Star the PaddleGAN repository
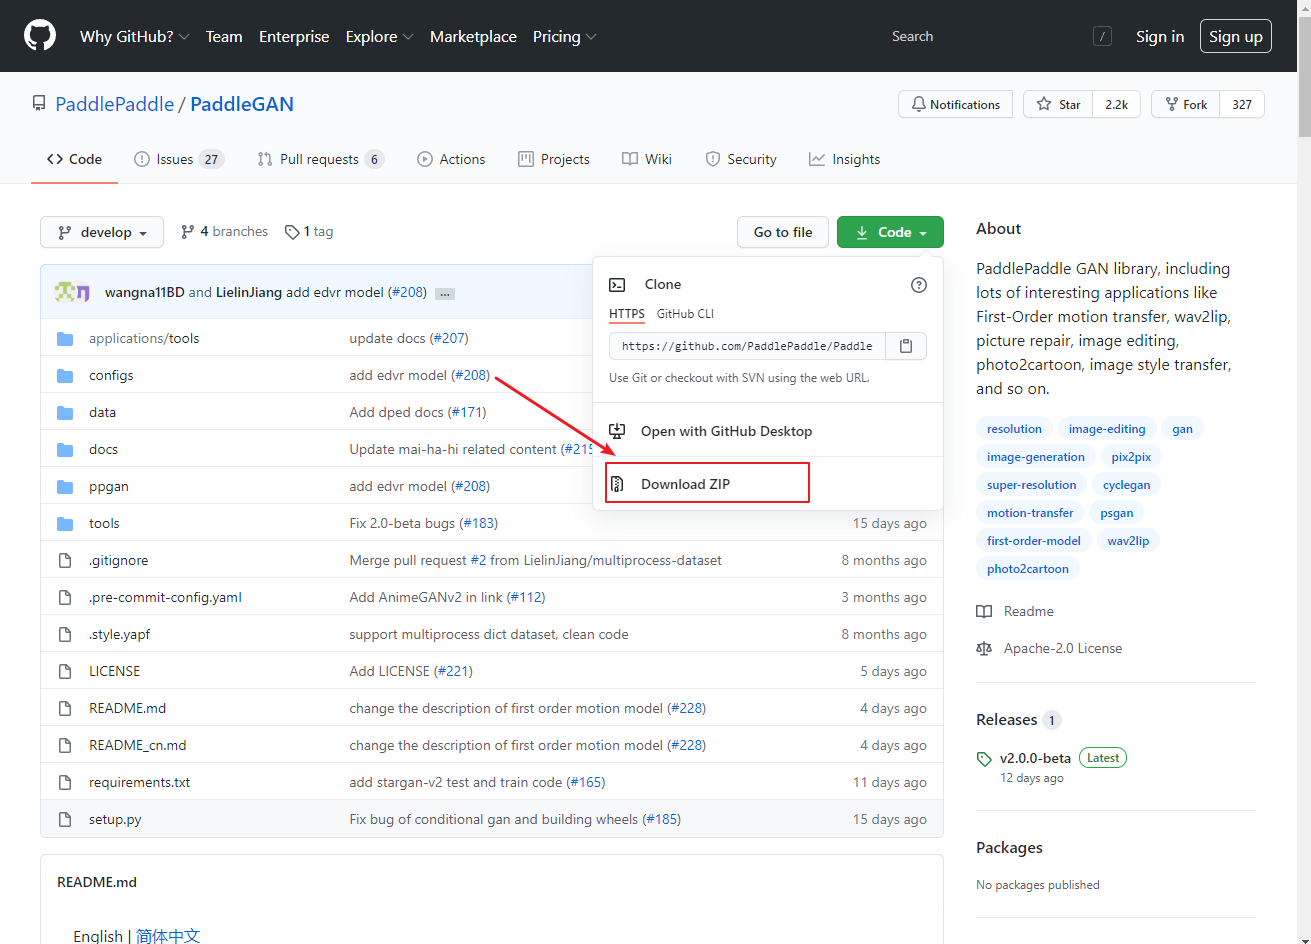The image size is (1311, 944). [x=1057, y=104]
